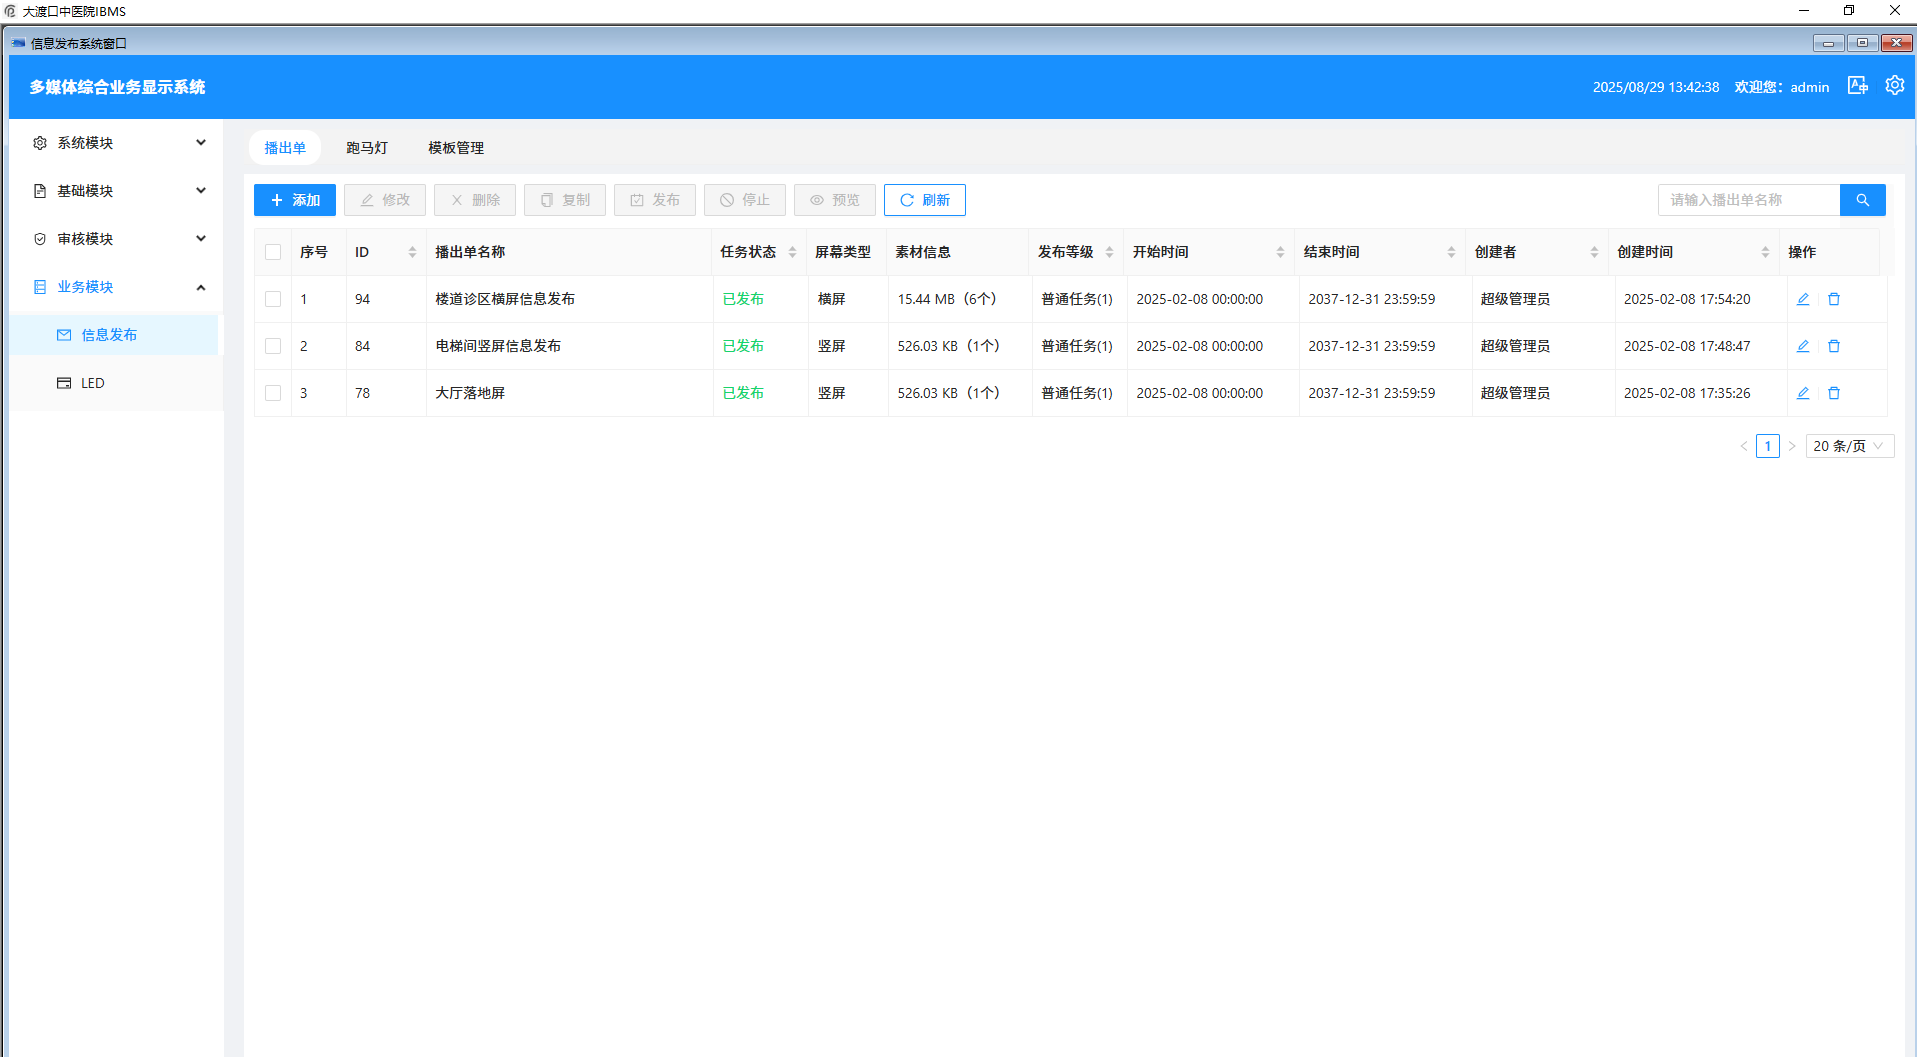Delete the 电梯间竖屏信息发布 row via trash icon
The height and width of the screenshot is (1057, 1917).
point(1834,346)
